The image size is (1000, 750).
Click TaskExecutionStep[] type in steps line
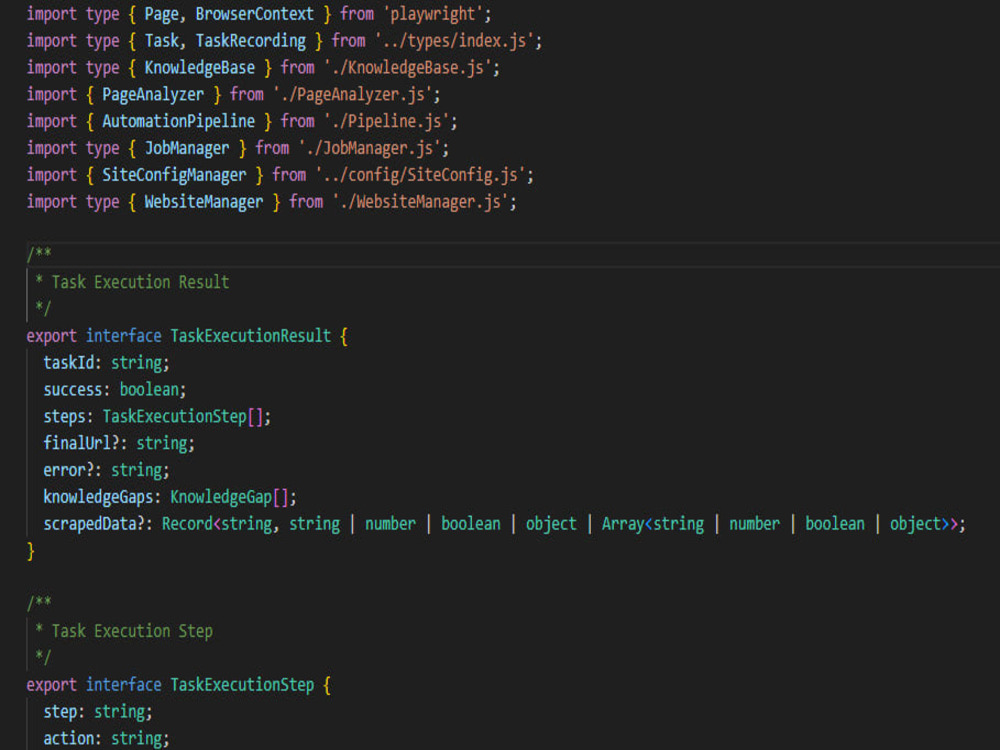point(183,416)
